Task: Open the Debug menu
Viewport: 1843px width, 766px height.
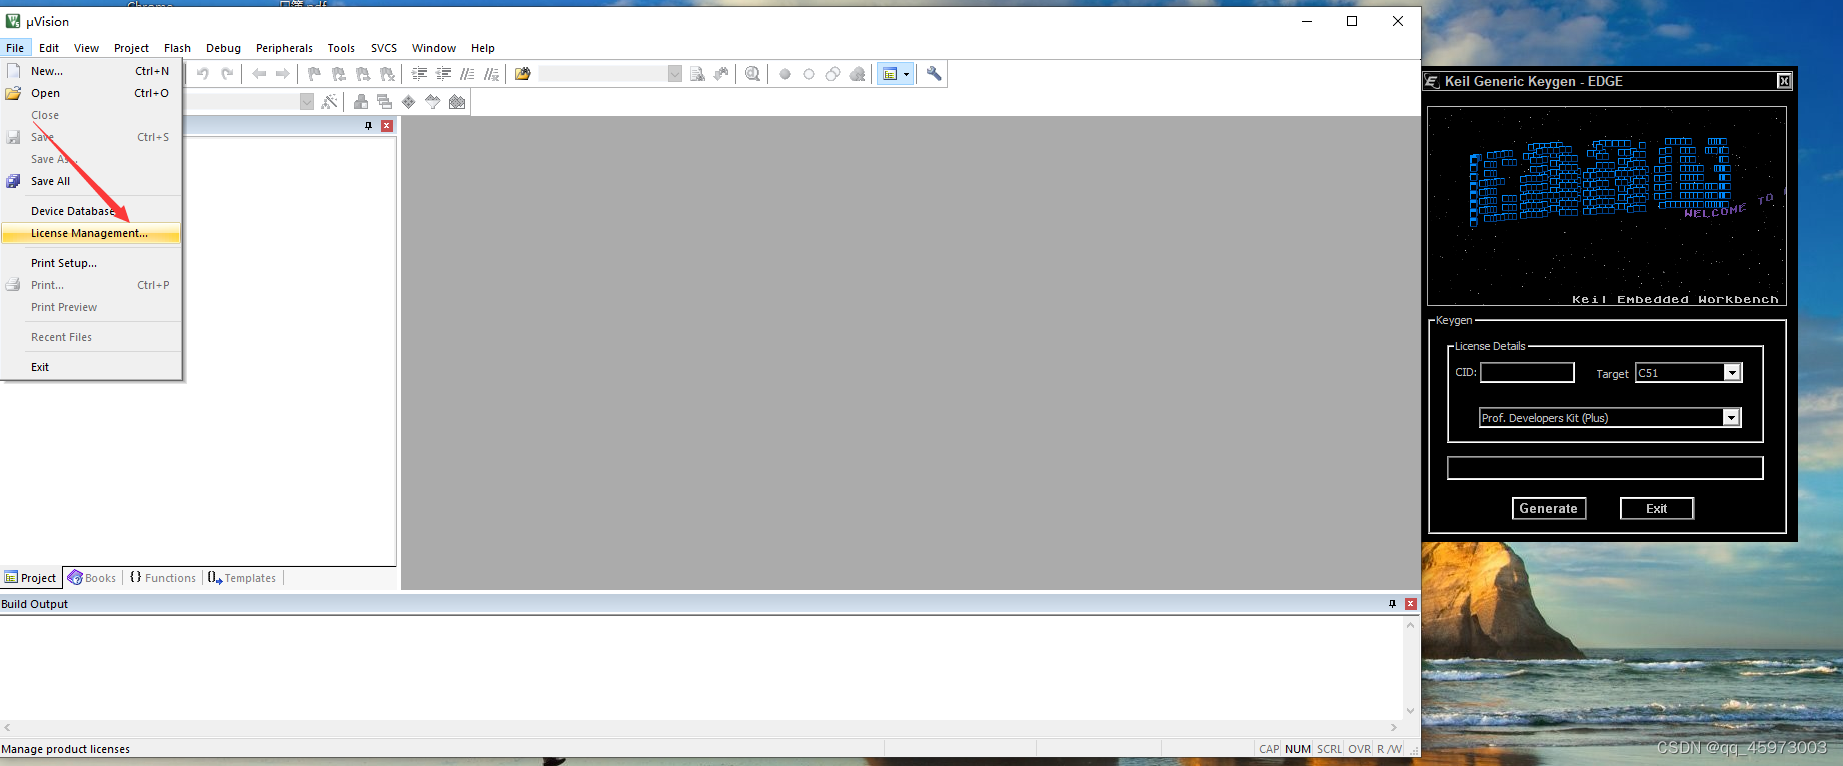Action: click(223, 48)
